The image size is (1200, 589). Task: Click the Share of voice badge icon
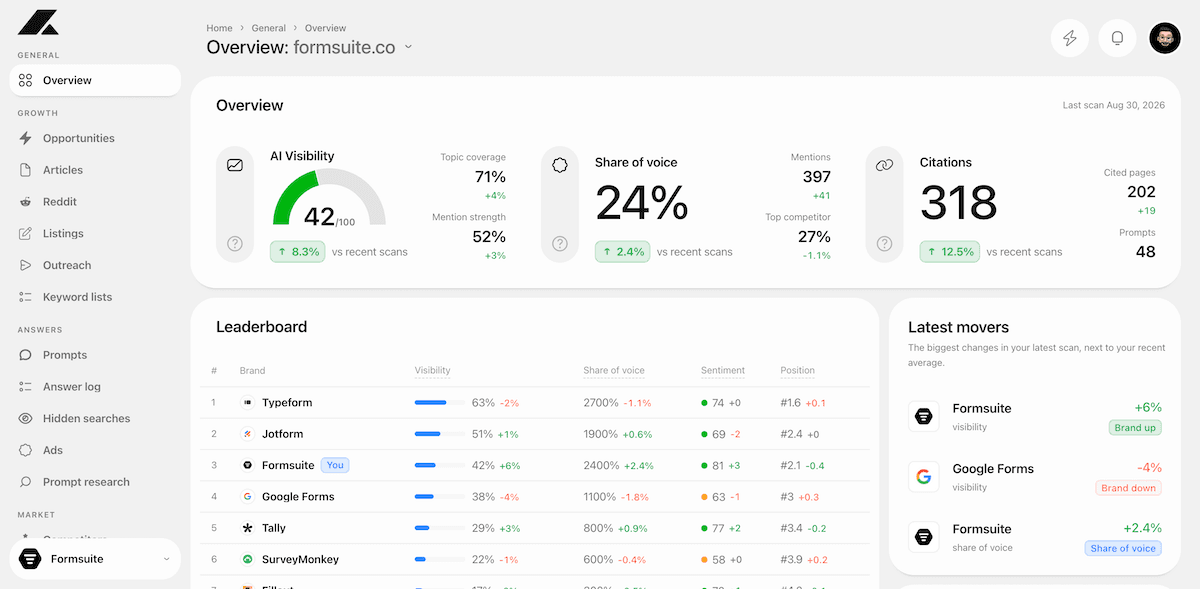[560, 165]
